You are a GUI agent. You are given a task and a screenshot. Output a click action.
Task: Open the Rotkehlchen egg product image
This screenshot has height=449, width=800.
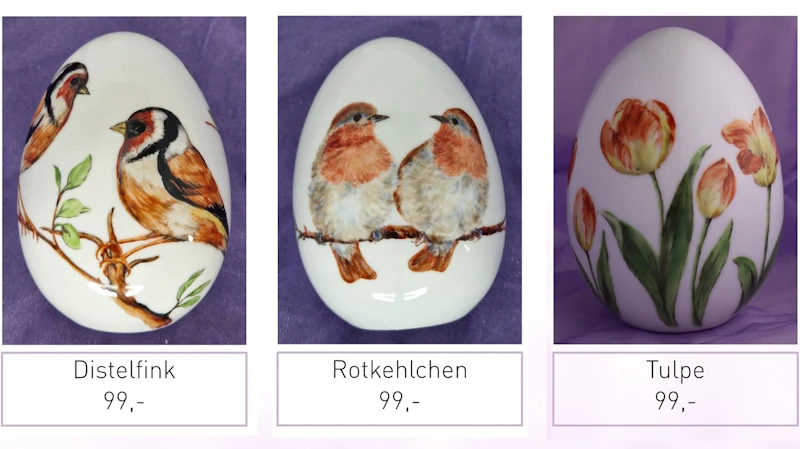(399, 180)
